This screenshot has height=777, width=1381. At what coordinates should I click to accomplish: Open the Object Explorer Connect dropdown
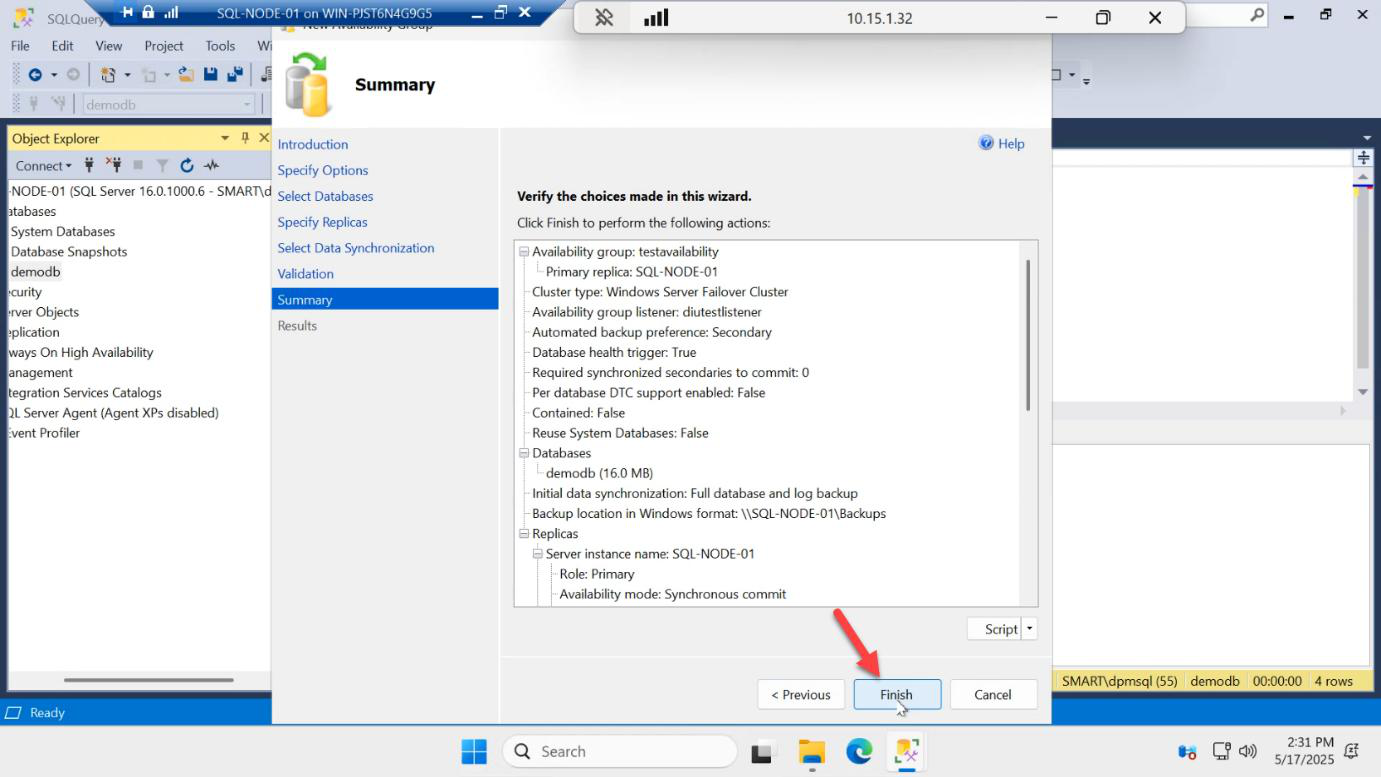tap(43, 166)
